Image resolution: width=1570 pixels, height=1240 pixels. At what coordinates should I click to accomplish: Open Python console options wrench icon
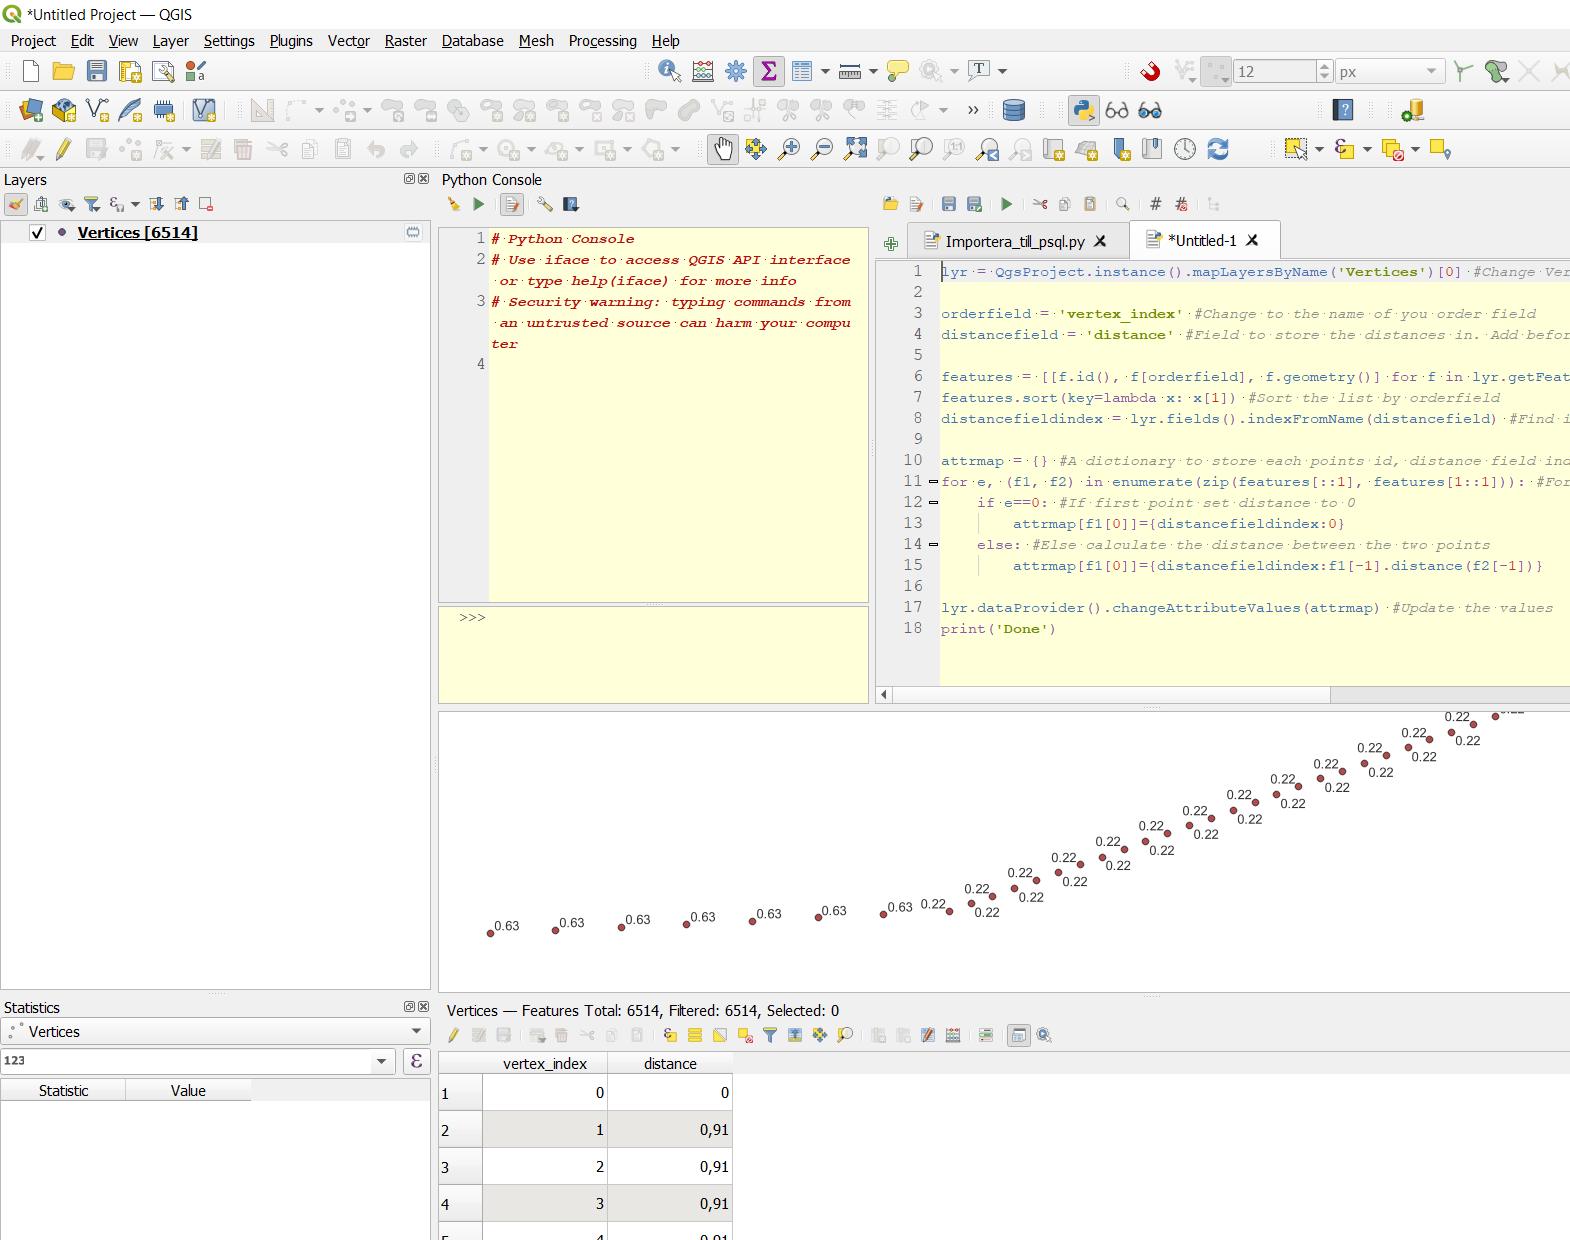(545, 204)
